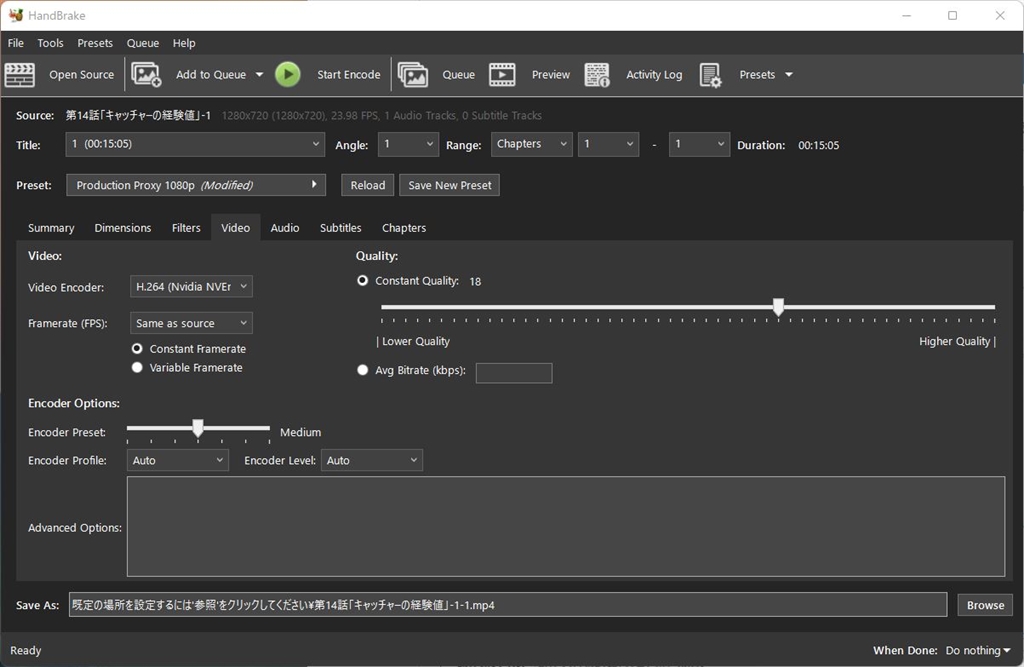Click the Open Source clapperboard icon

click(20, 75)
